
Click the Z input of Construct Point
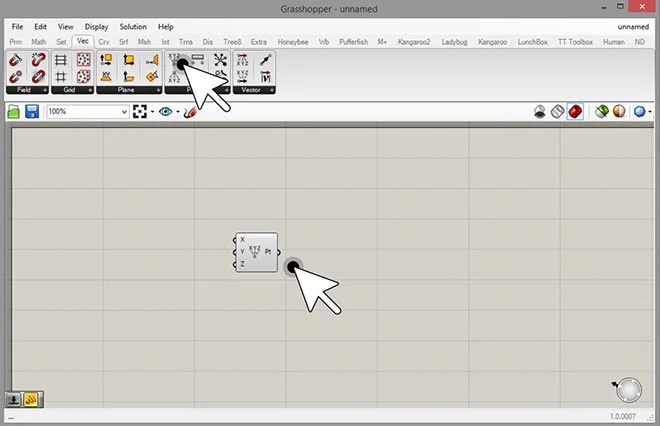(240, 264)
